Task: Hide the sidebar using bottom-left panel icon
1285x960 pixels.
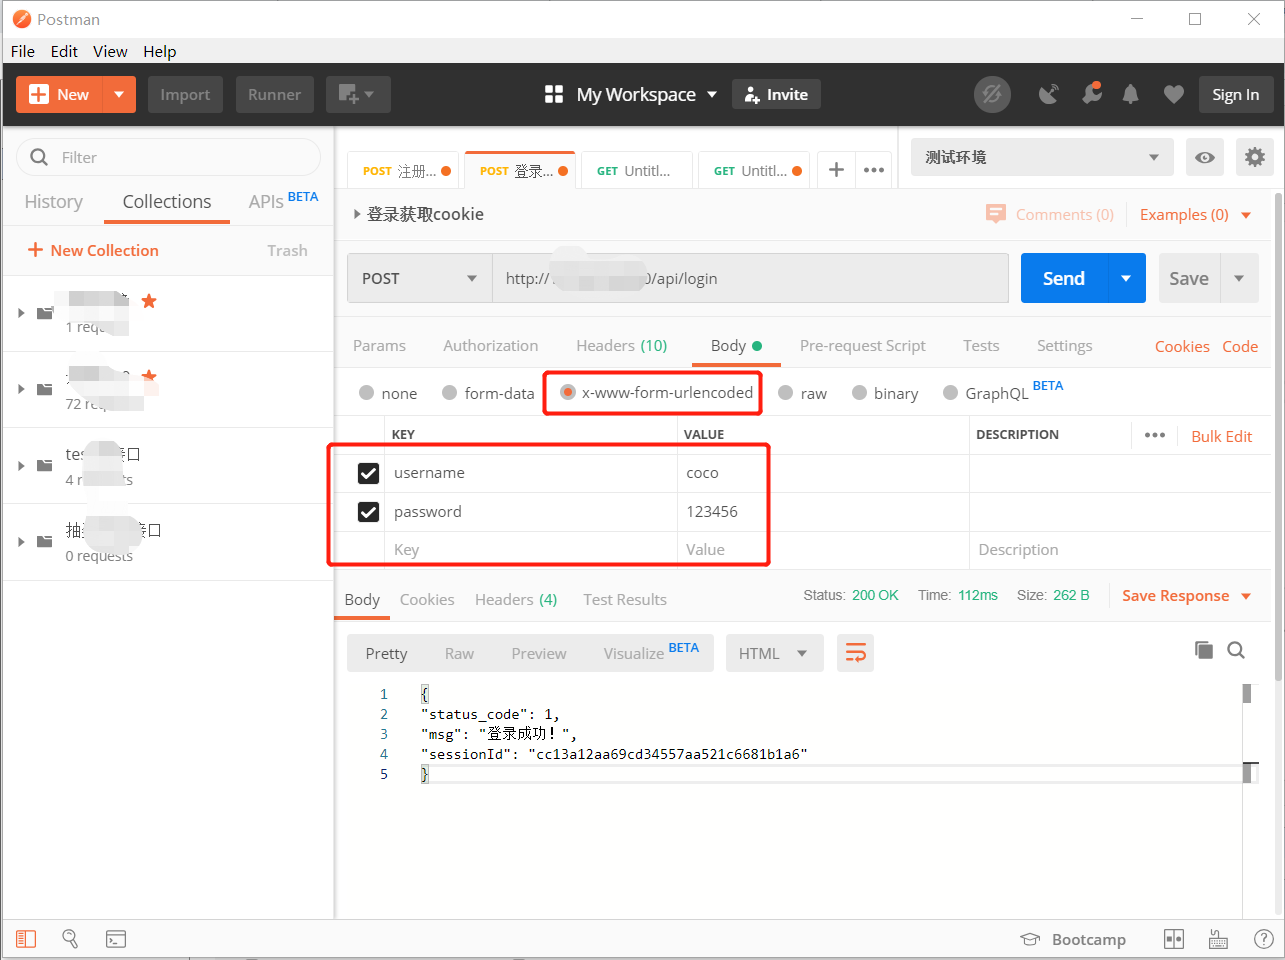Action: [x=25, y=938]
